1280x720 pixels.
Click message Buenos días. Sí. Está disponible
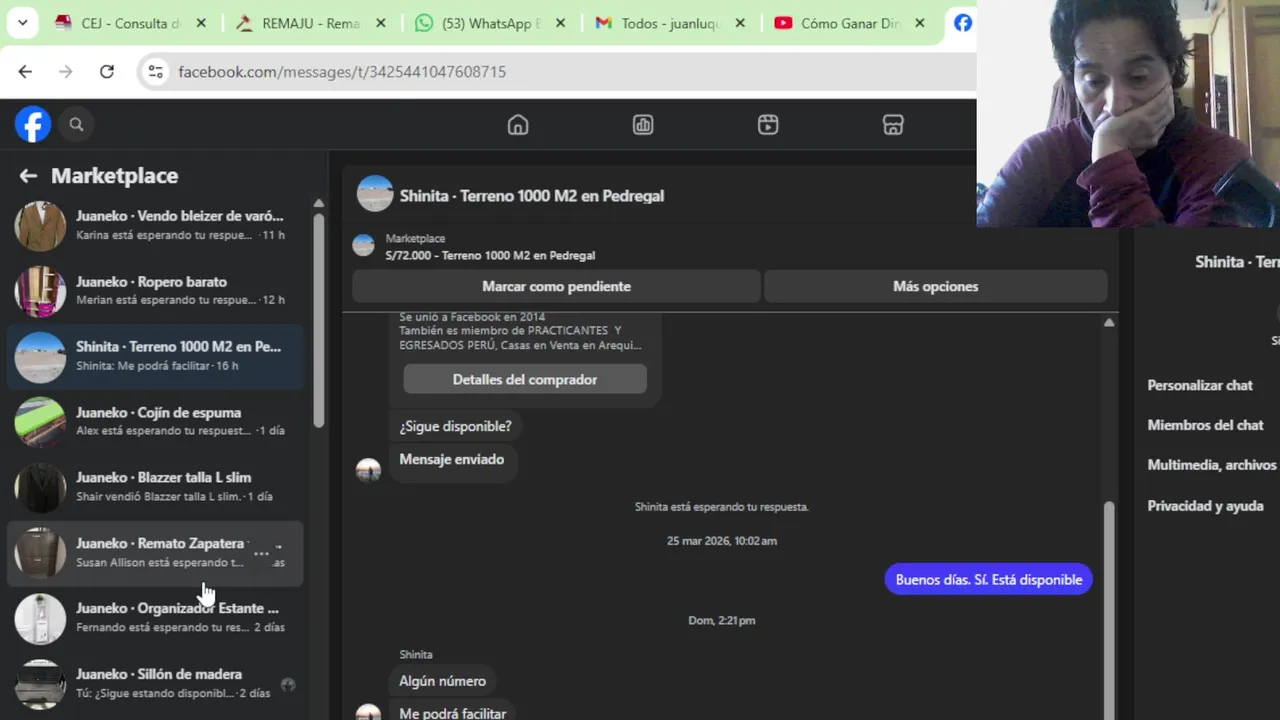tap(989, 580)
